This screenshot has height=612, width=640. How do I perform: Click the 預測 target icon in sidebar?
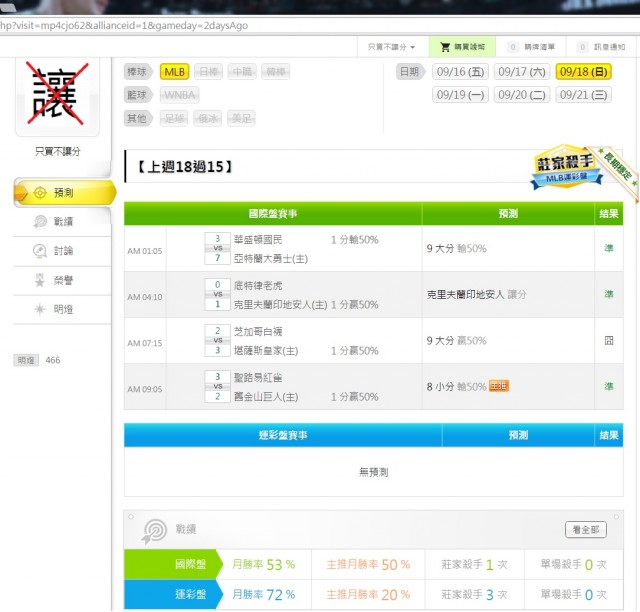tap(40, 192)
